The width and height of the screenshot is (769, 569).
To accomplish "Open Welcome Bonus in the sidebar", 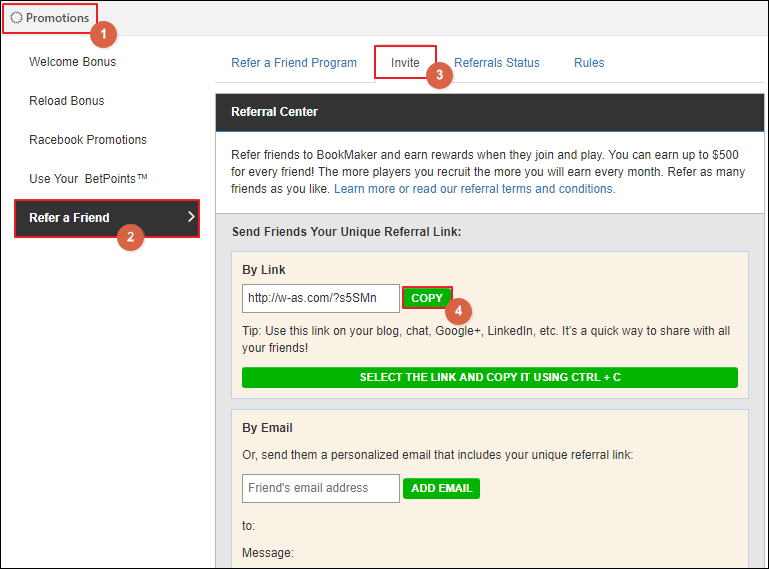I will pyautogui.click(x=73, y=62).
